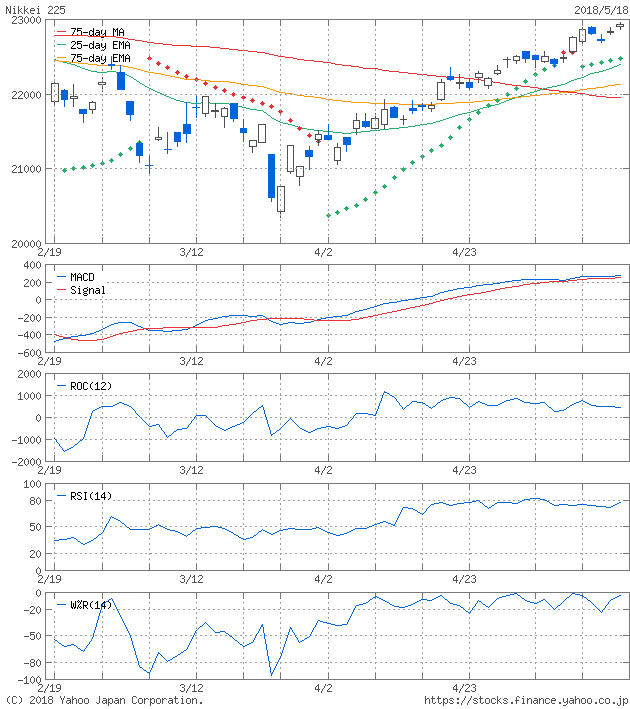The image size is (630, 709).
Task: Click the Yahoo Japan Corporation copyright text
Action: tap(103, 701)
